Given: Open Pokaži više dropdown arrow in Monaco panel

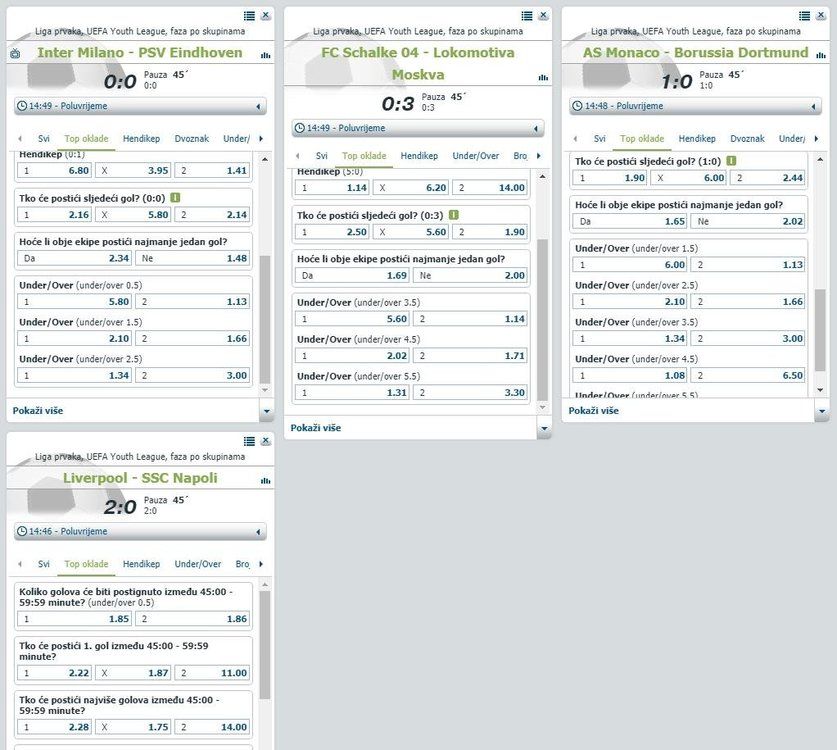Looking at the screenshot, I should coord(822,411).
